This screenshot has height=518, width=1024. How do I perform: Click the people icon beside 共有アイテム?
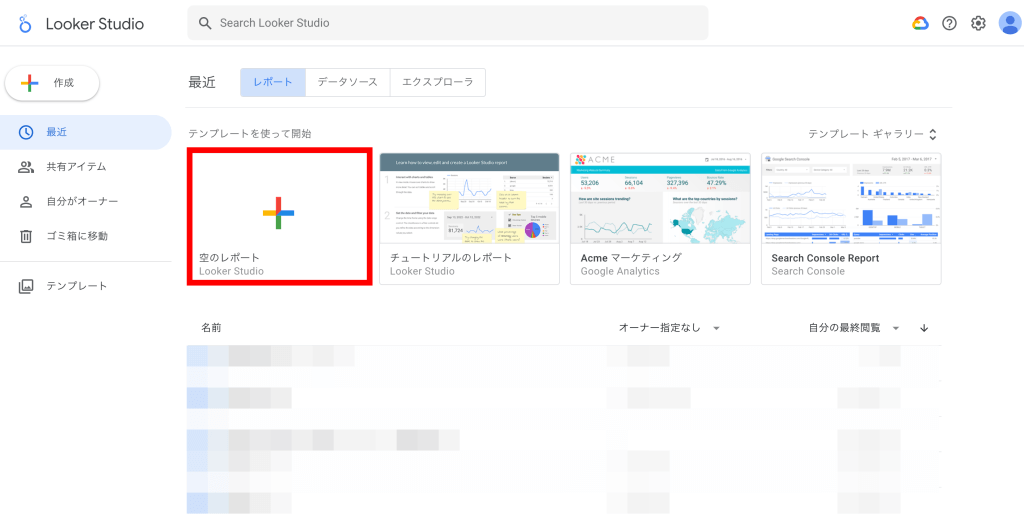click(x=25, y=167)
